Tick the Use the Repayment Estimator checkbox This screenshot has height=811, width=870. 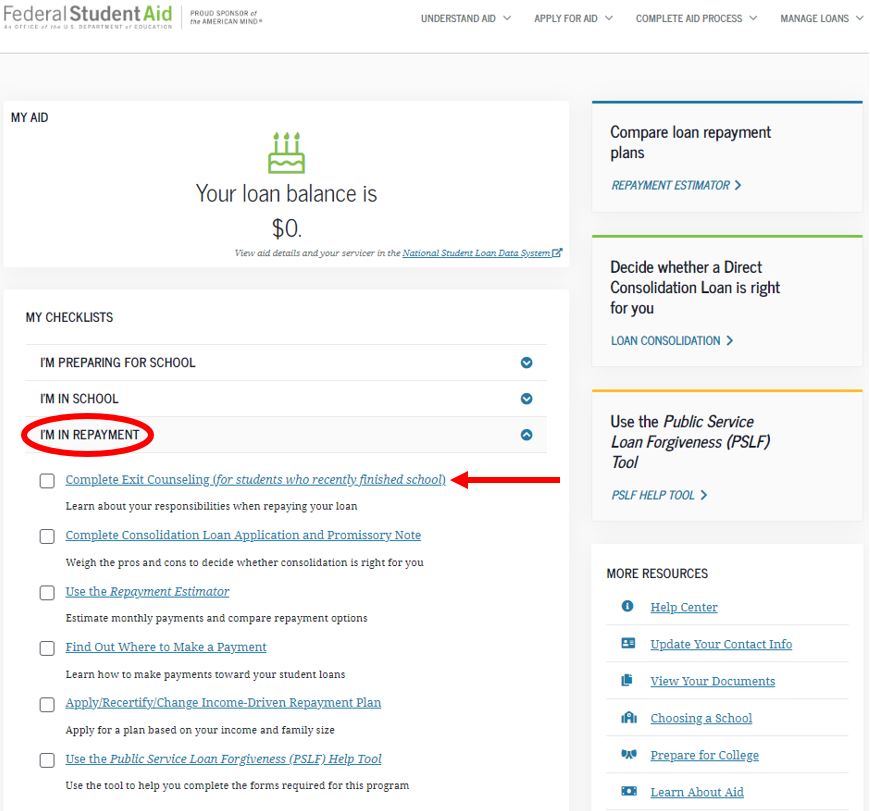click(47, 593)
